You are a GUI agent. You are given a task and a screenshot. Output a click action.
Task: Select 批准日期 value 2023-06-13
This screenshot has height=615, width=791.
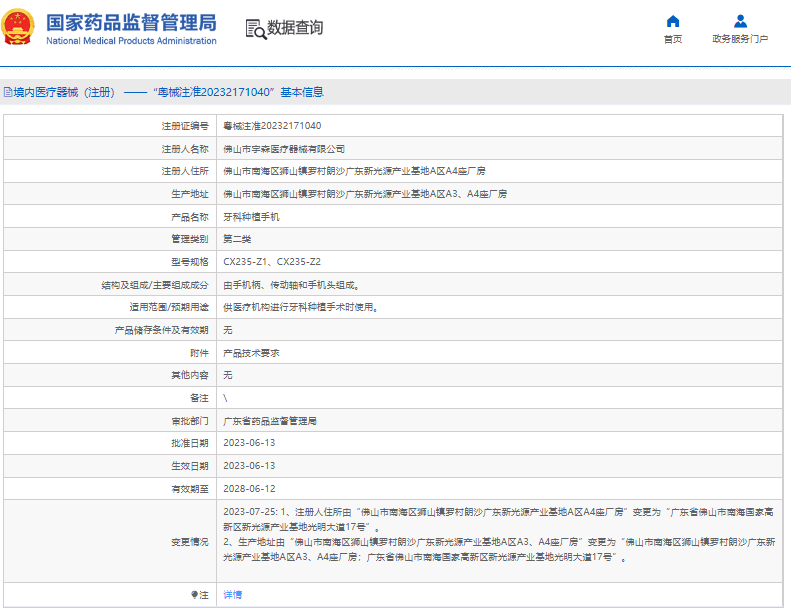coord(249,443)
